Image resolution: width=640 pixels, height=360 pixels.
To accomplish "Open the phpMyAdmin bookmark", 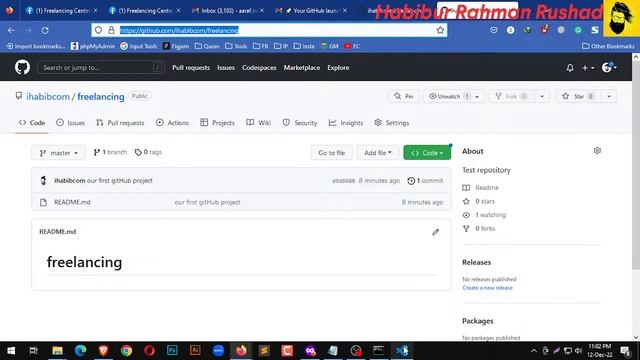I will coord(93,46).
